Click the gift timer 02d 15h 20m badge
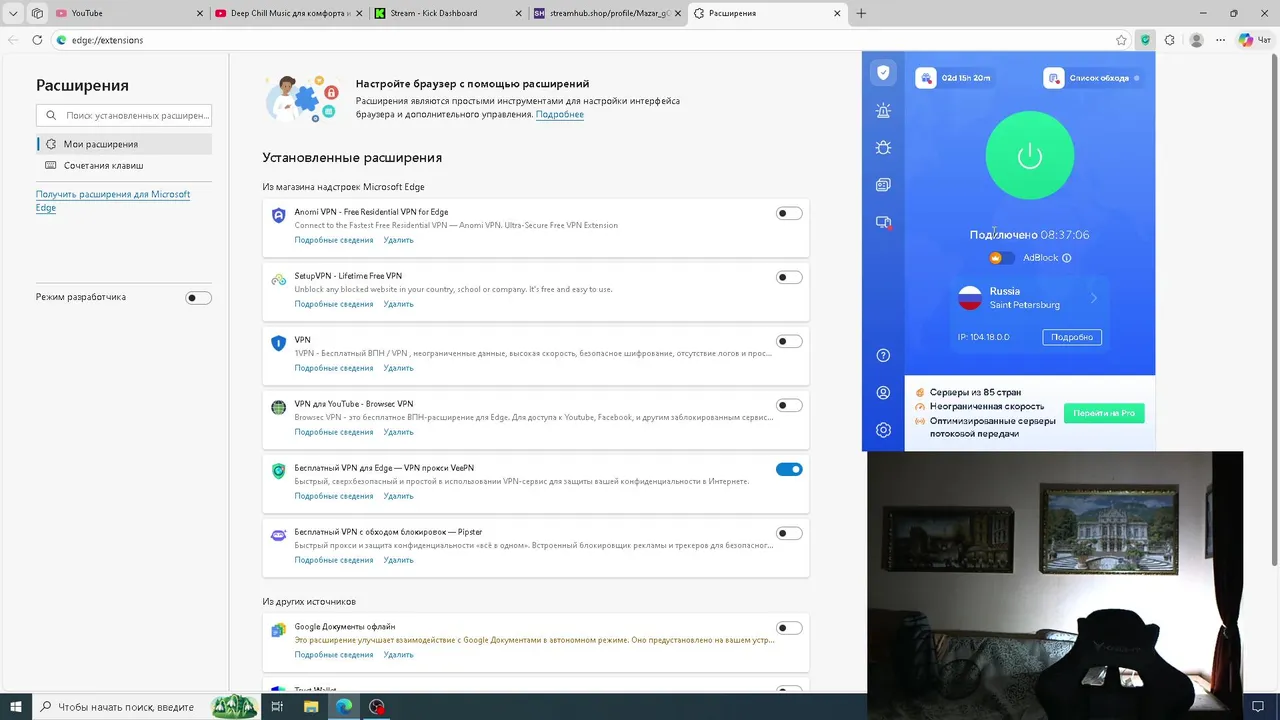 click(x=955, y=77)
